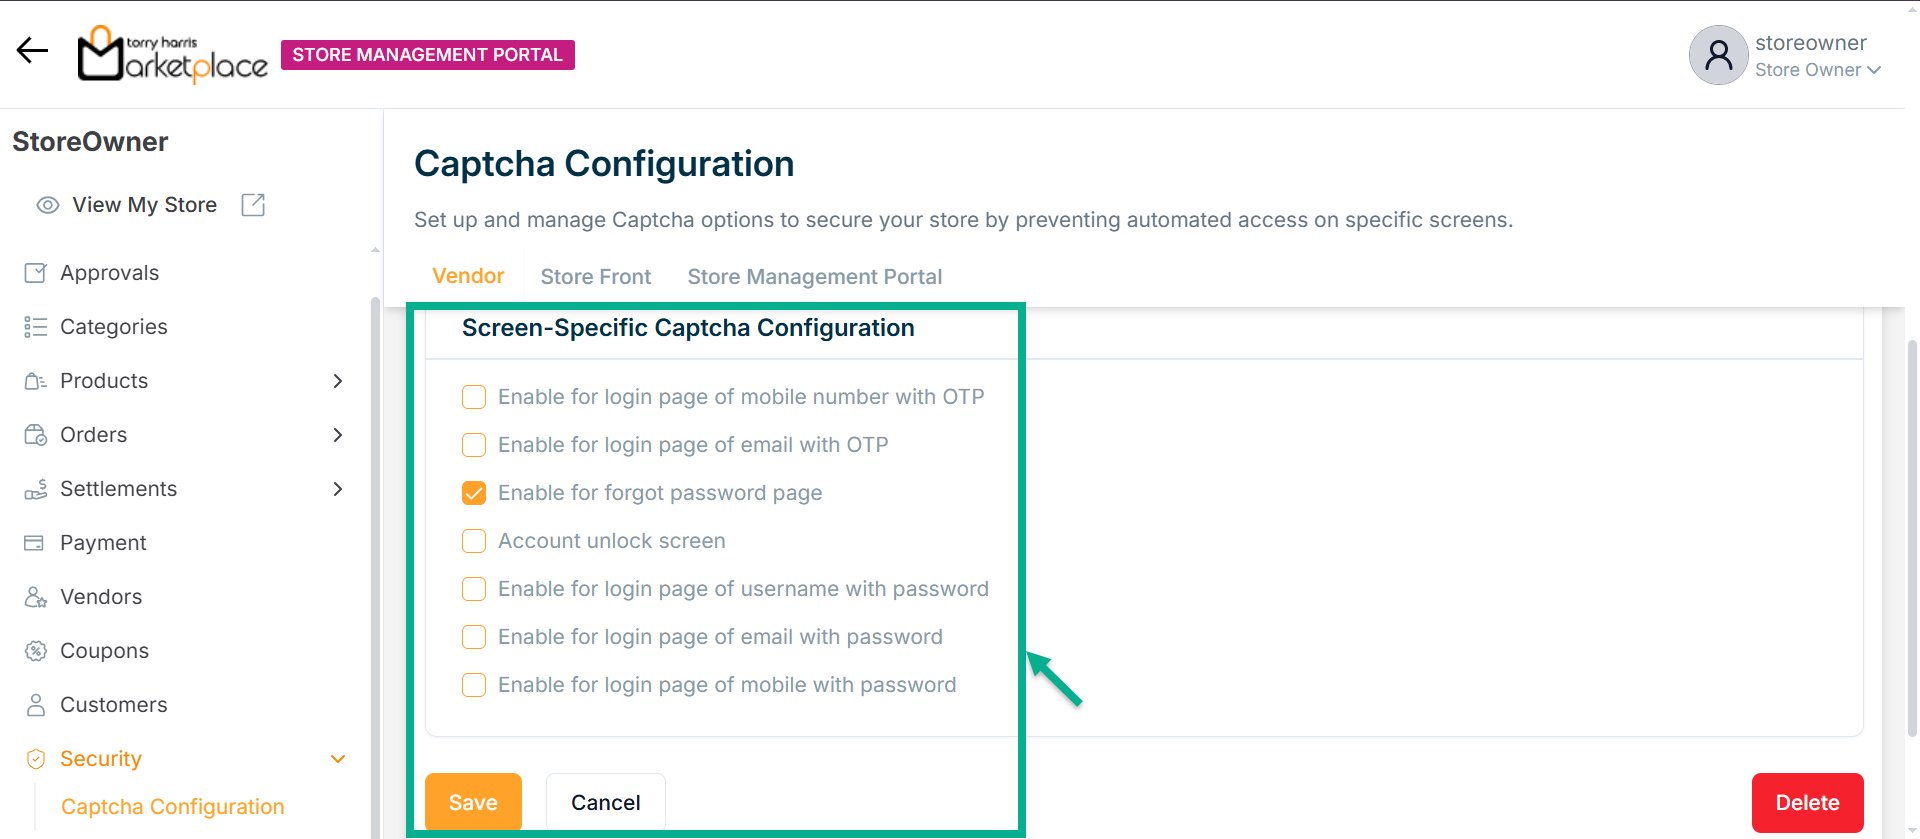Switch to the Store Front tab
This screenshot has width=1920, height=839.
[595, 277]
